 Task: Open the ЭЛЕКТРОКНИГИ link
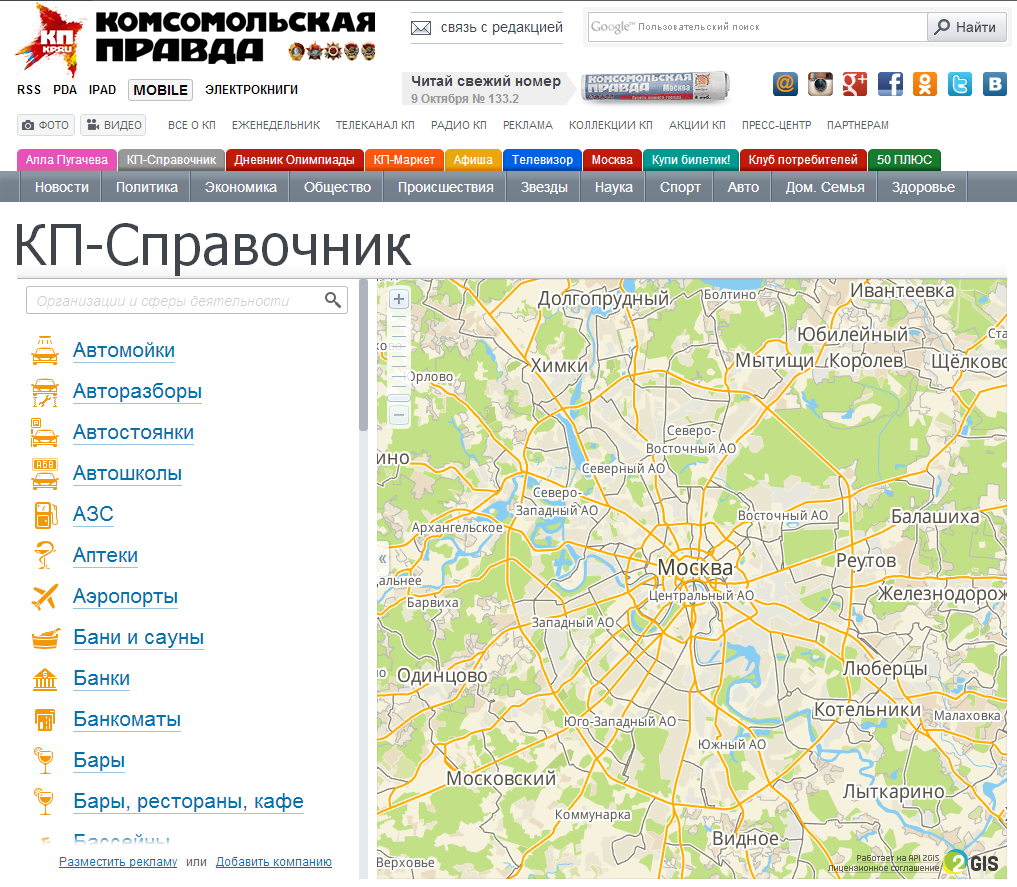252,90
